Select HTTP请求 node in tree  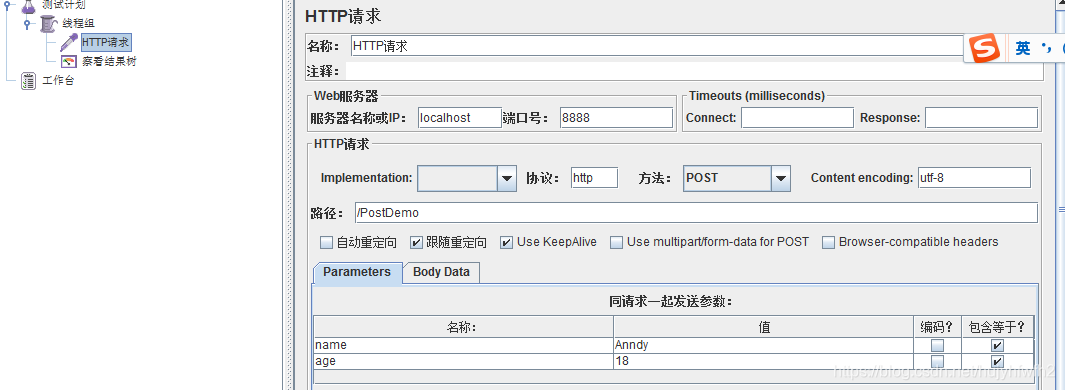pos(105,43)
